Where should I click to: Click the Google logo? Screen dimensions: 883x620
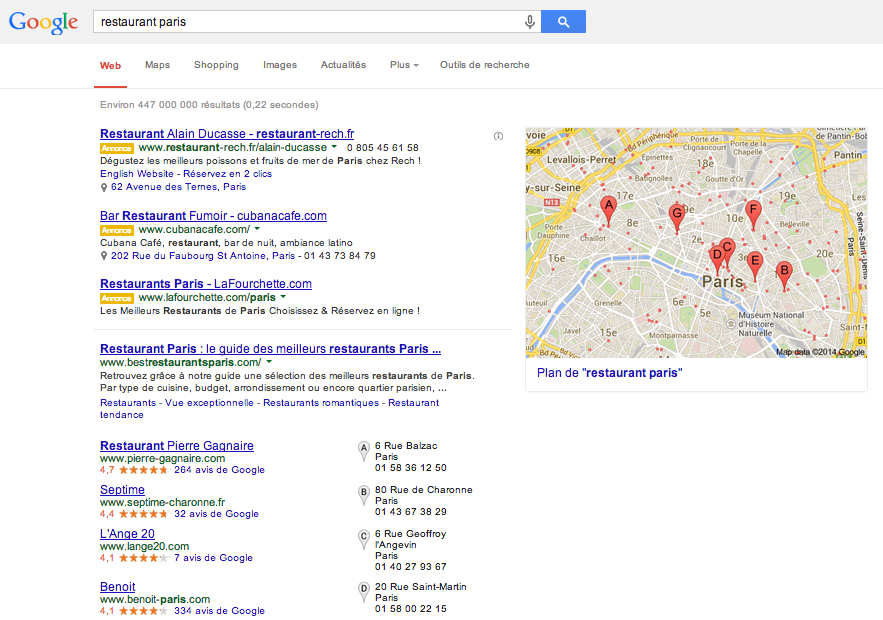click(x=43, y=23)
